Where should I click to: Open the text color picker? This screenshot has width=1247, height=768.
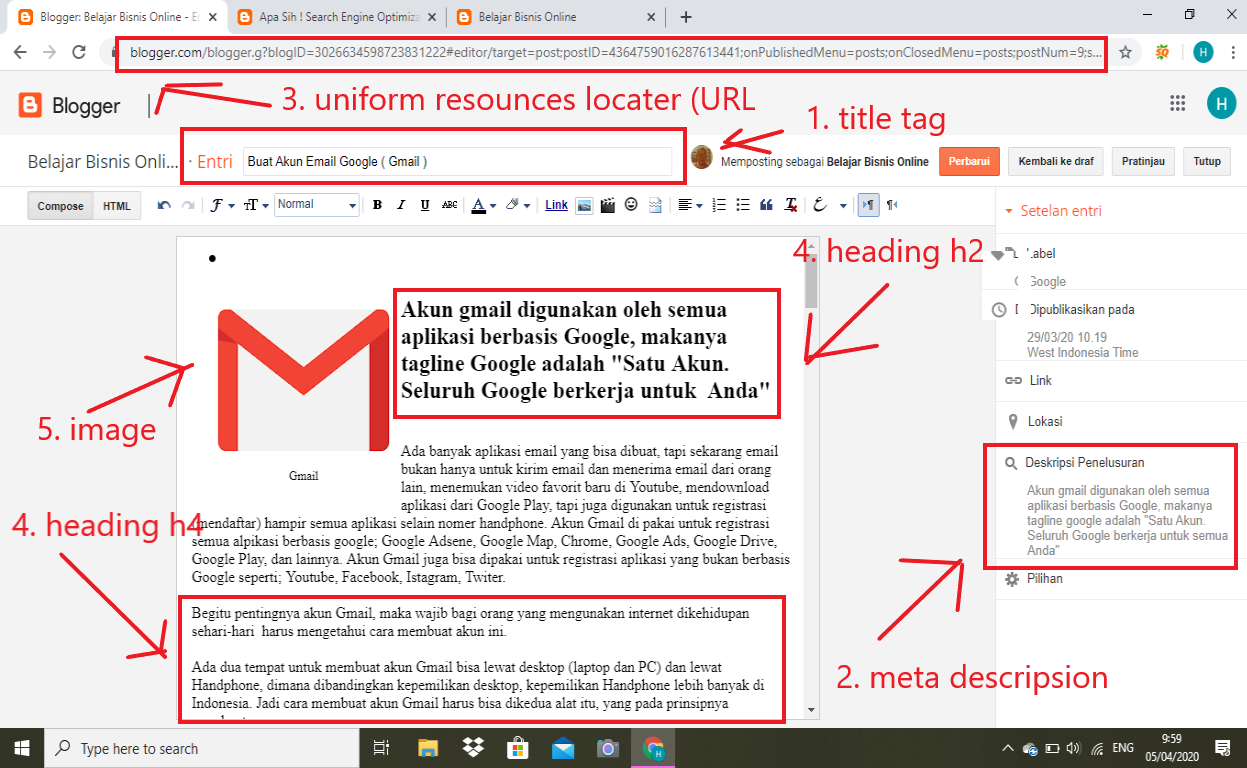[479, 204]
